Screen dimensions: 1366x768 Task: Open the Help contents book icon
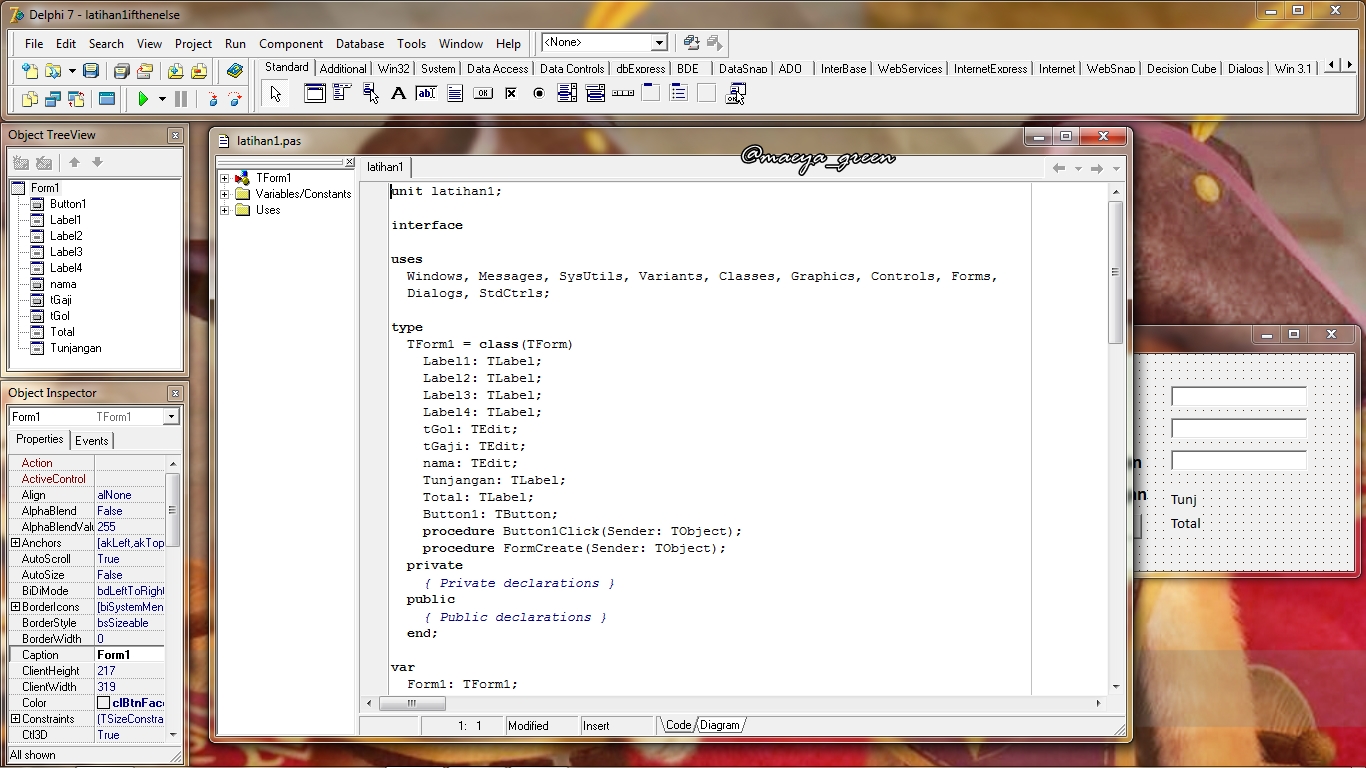[x=235, y=71]
